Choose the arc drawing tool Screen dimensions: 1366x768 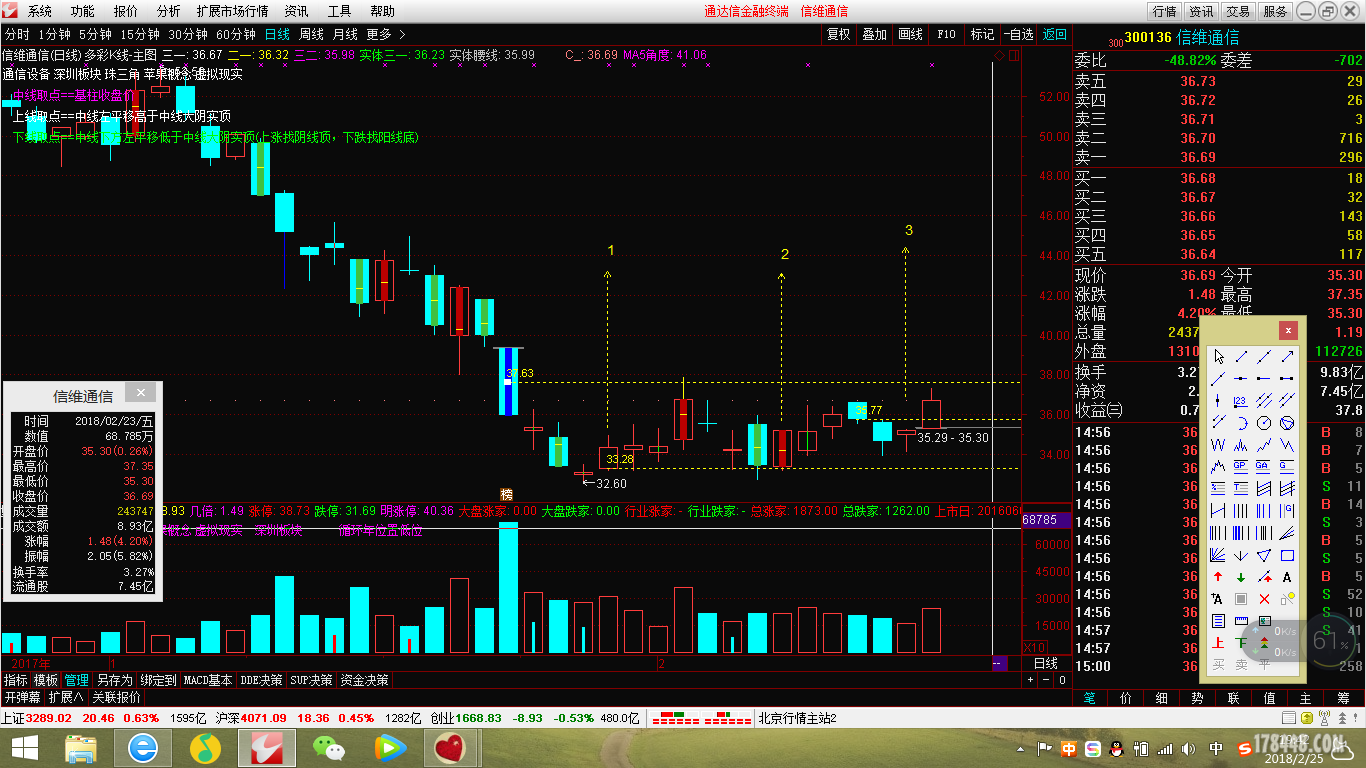[1241, 423]
